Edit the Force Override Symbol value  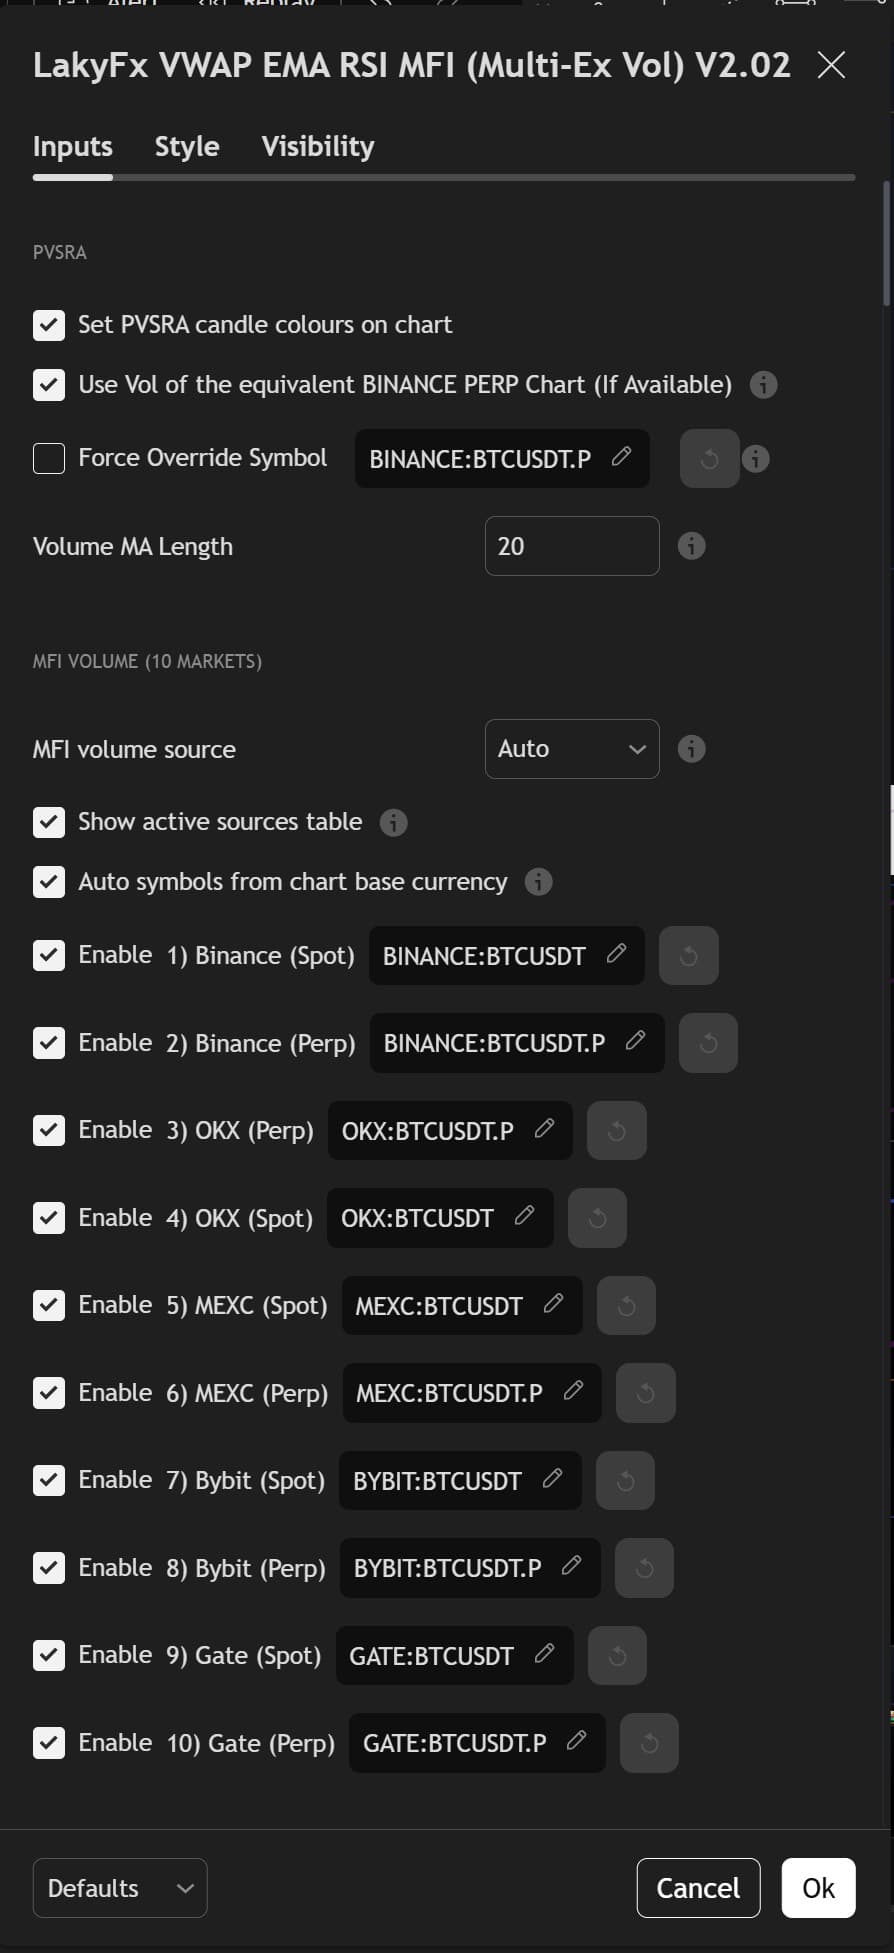pos(621,458)
